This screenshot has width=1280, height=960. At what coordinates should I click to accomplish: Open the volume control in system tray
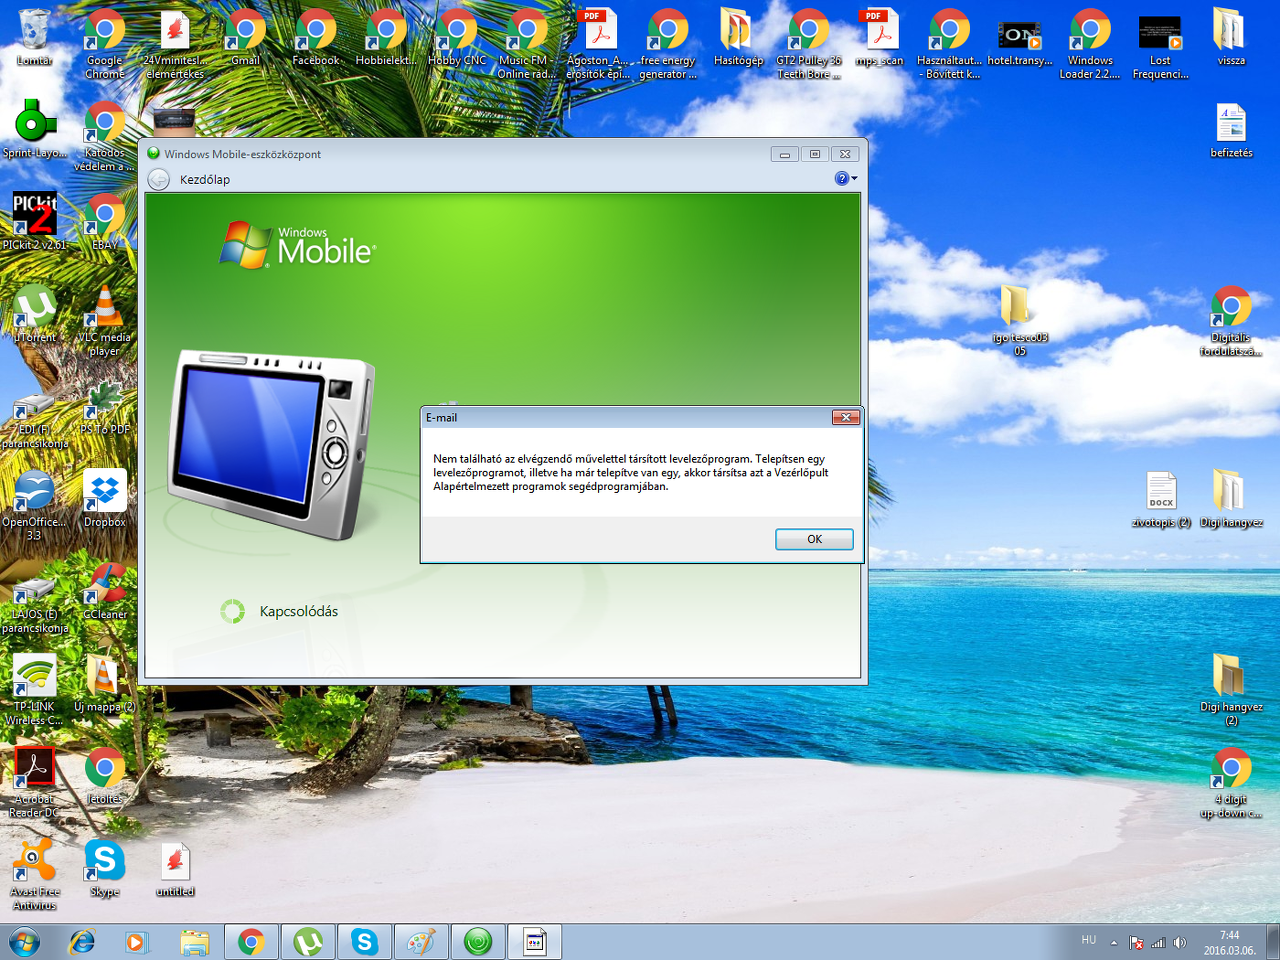[1180, 942]
